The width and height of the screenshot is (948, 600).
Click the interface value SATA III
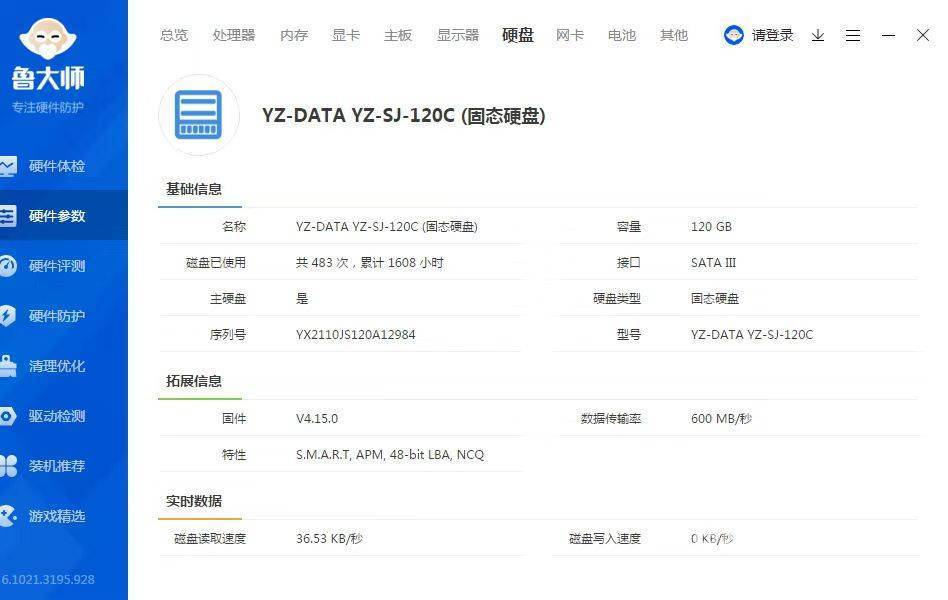click(713, 262)
